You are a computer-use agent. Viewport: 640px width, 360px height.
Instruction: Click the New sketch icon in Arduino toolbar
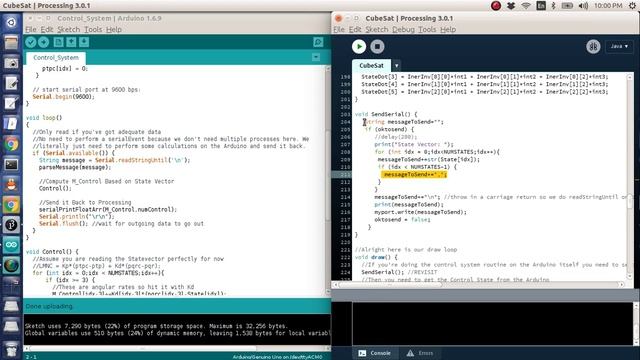point(58,42)
